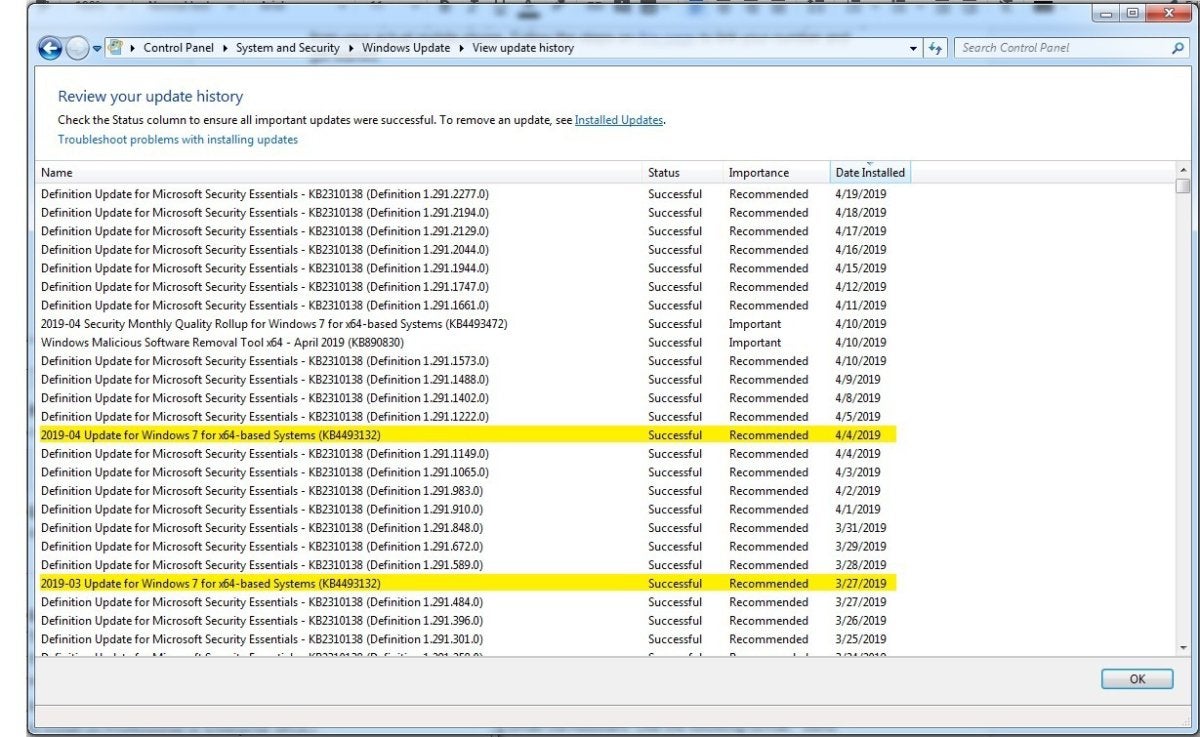Go to System and Security breadcrumb
Image resolution: width=1200 pixels, height=737 pixels.
(288, 48)
